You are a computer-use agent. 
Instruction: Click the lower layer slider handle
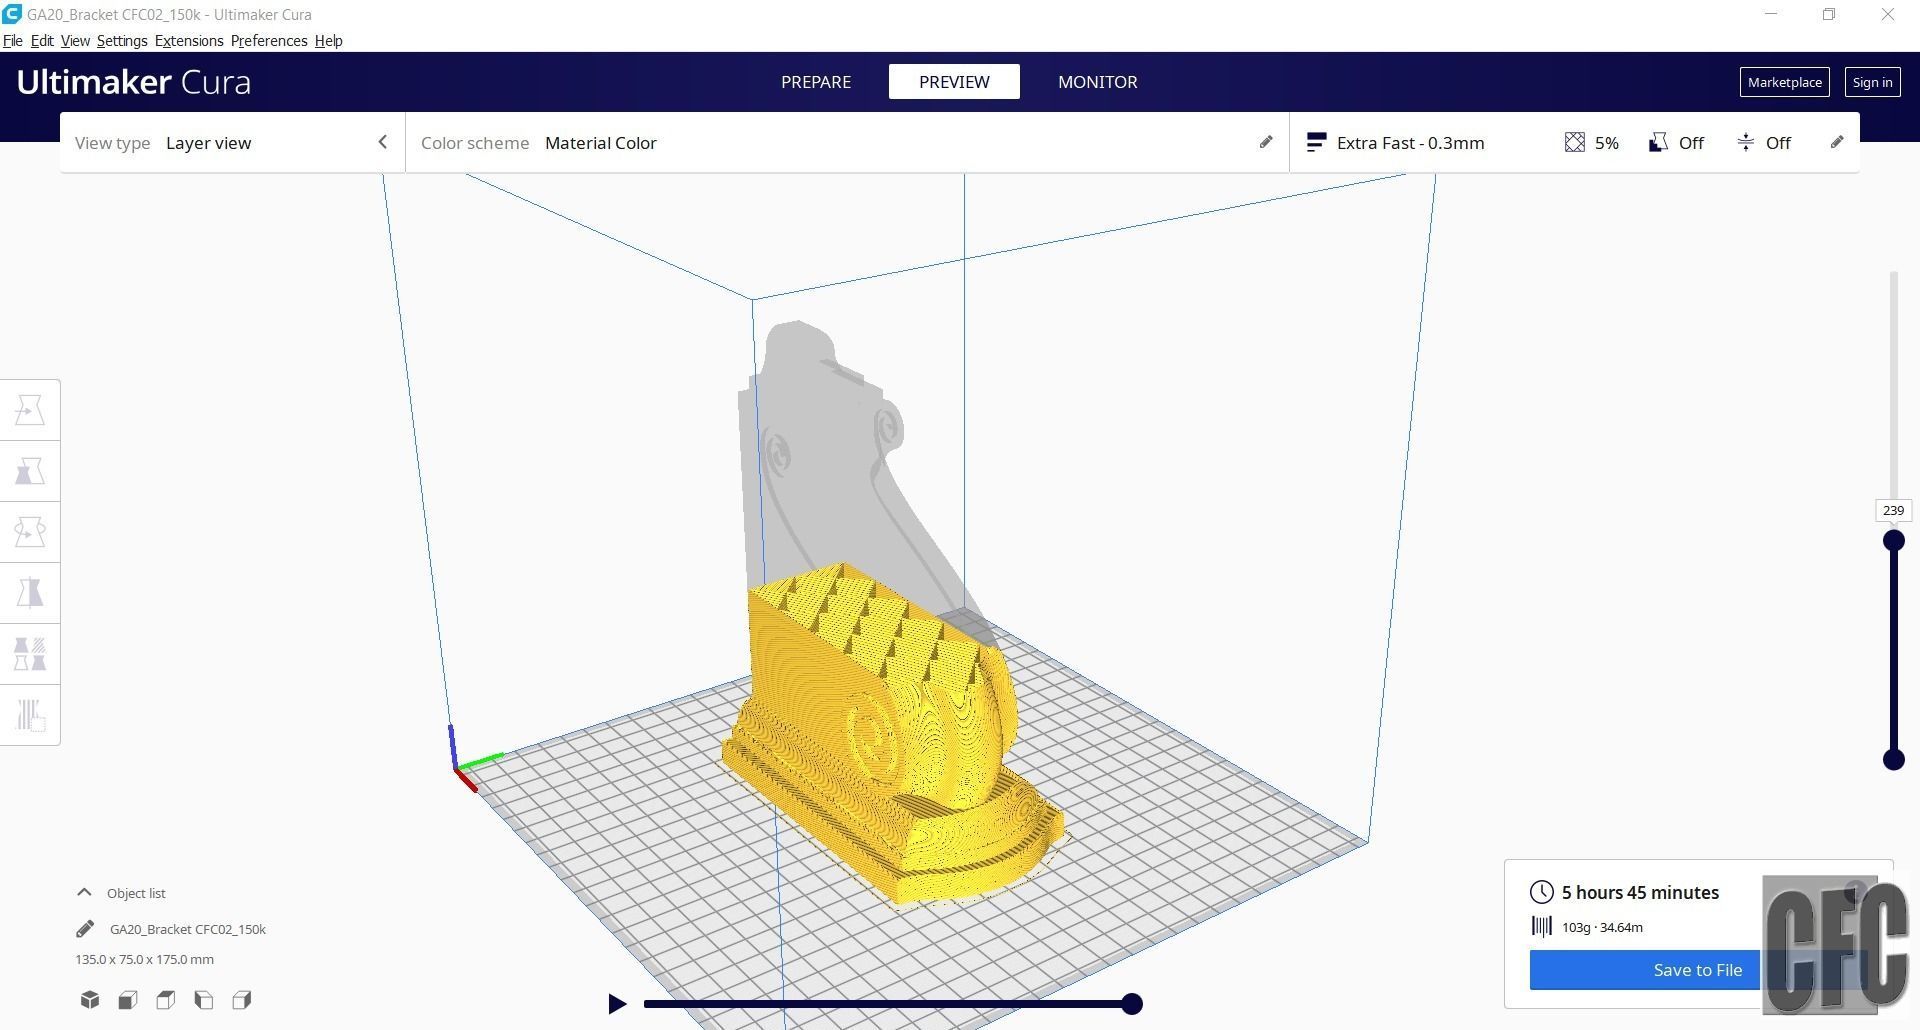1893,760
